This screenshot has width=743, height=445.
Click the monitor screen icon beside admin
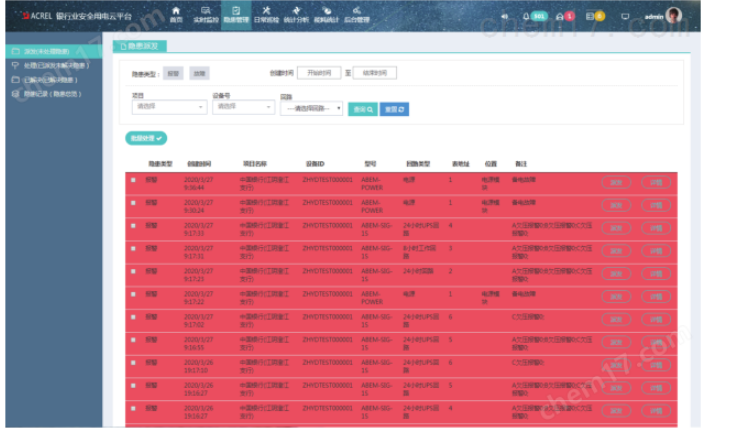[626, 16]
